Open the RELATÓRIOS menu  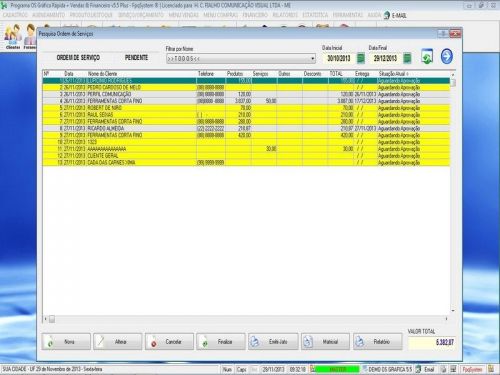[x=285, y=15]
